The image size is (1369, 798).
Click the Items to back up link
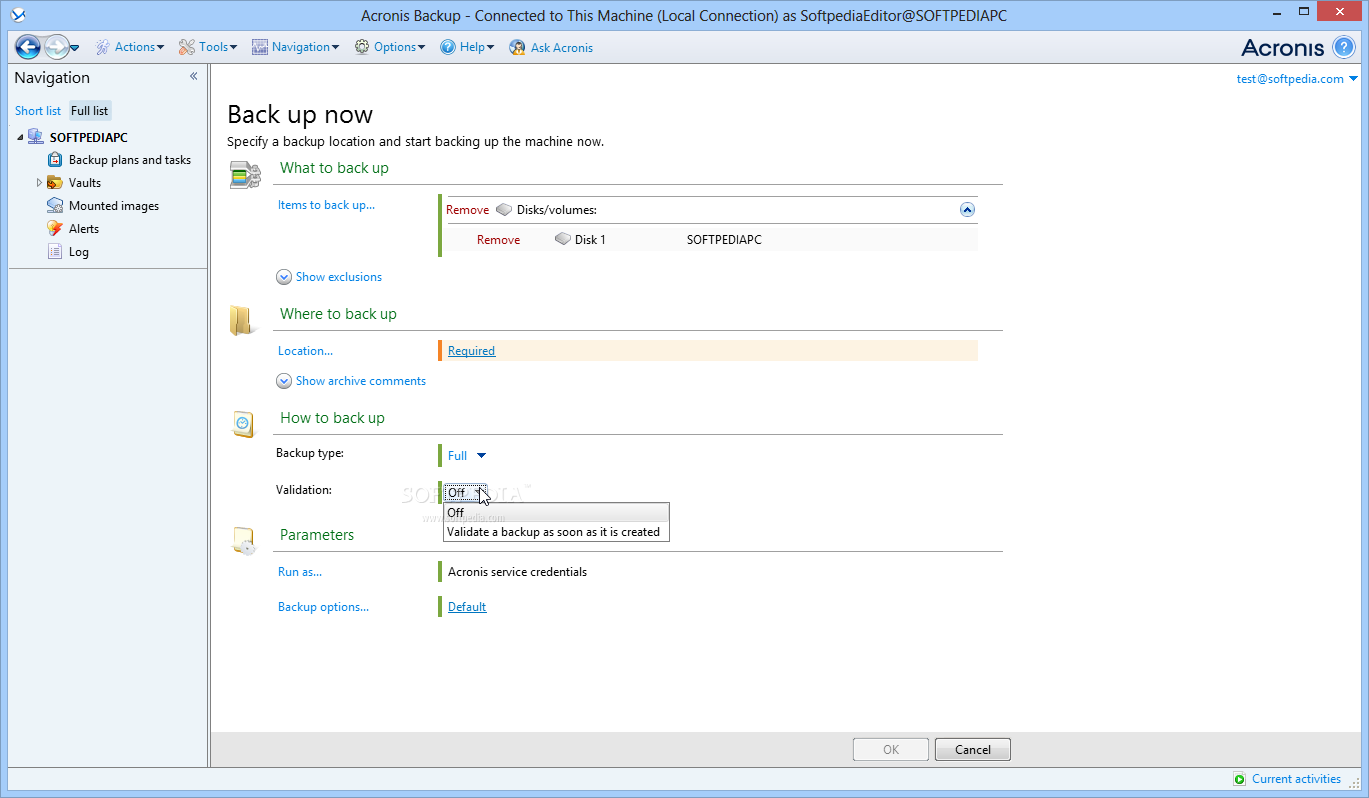pos(326,205)
